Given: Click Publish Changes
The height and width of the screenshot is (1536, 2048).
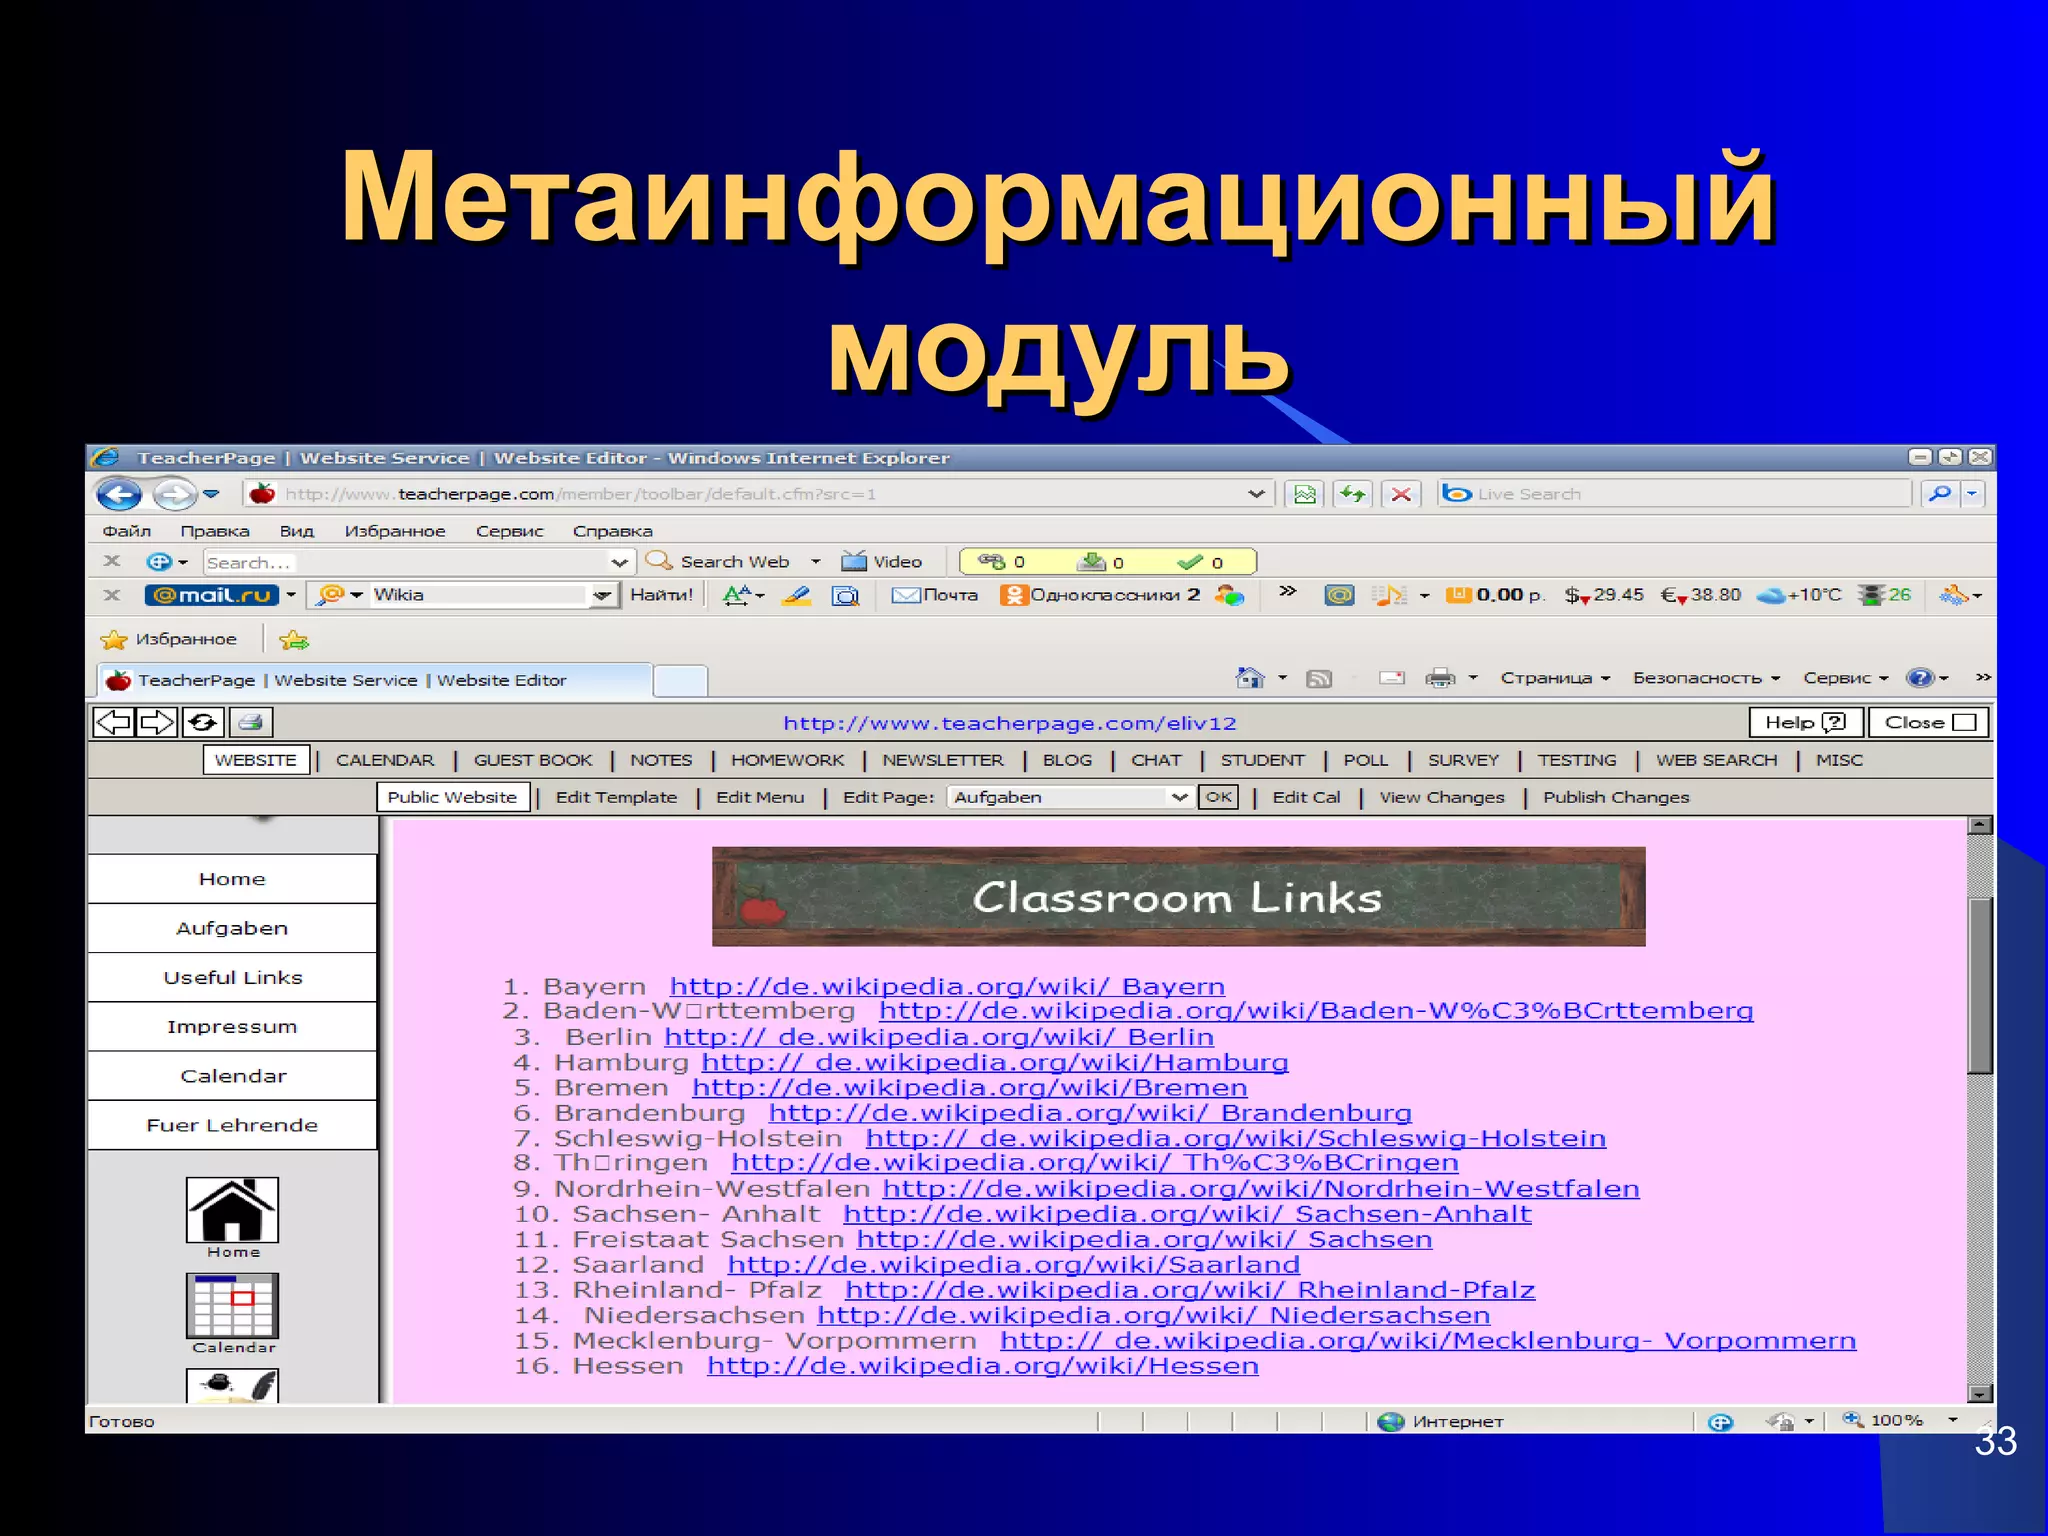Looking at the screenshot, I should [x=1615, y=797].
